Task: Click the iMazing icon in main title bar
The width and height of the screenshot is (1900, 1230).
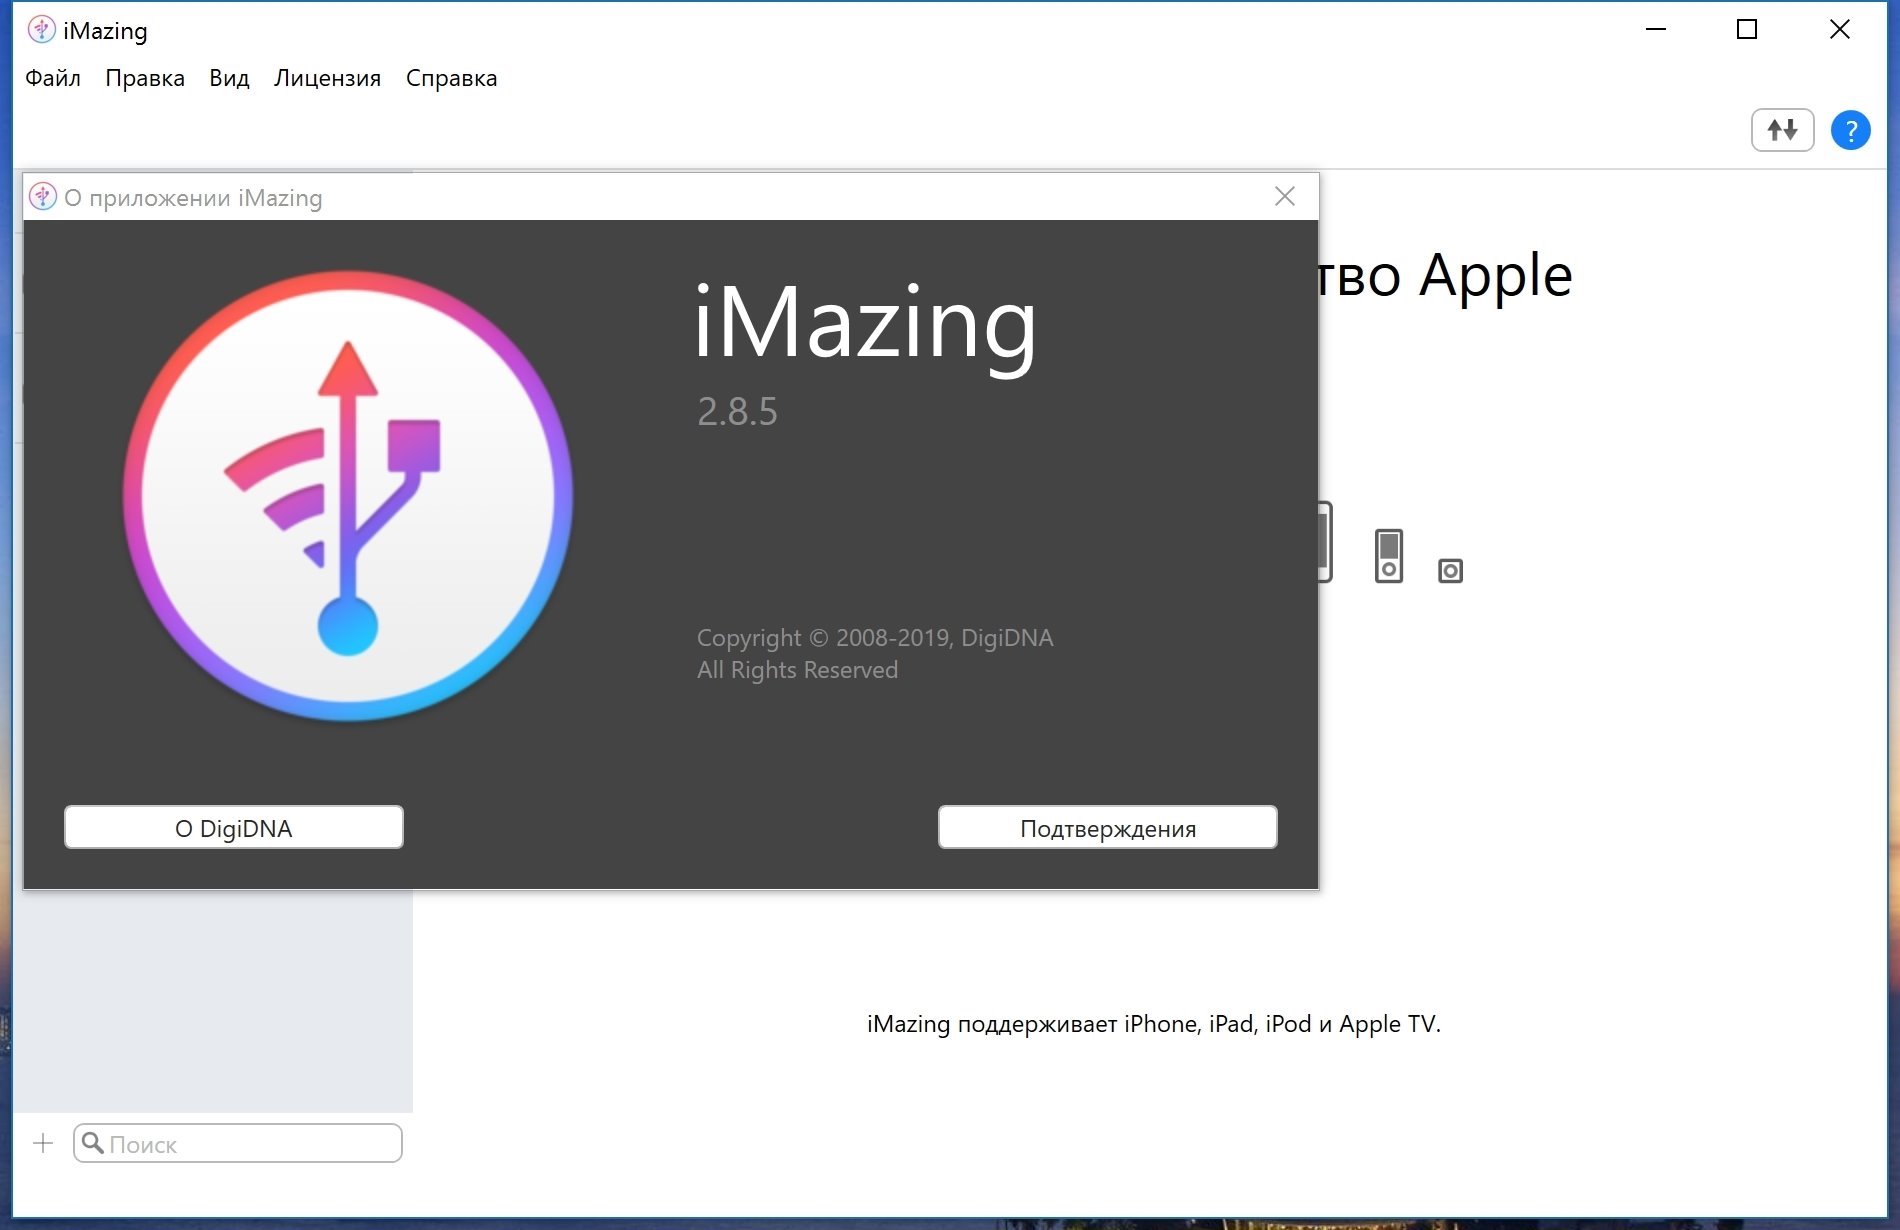Action: [41, 30]
